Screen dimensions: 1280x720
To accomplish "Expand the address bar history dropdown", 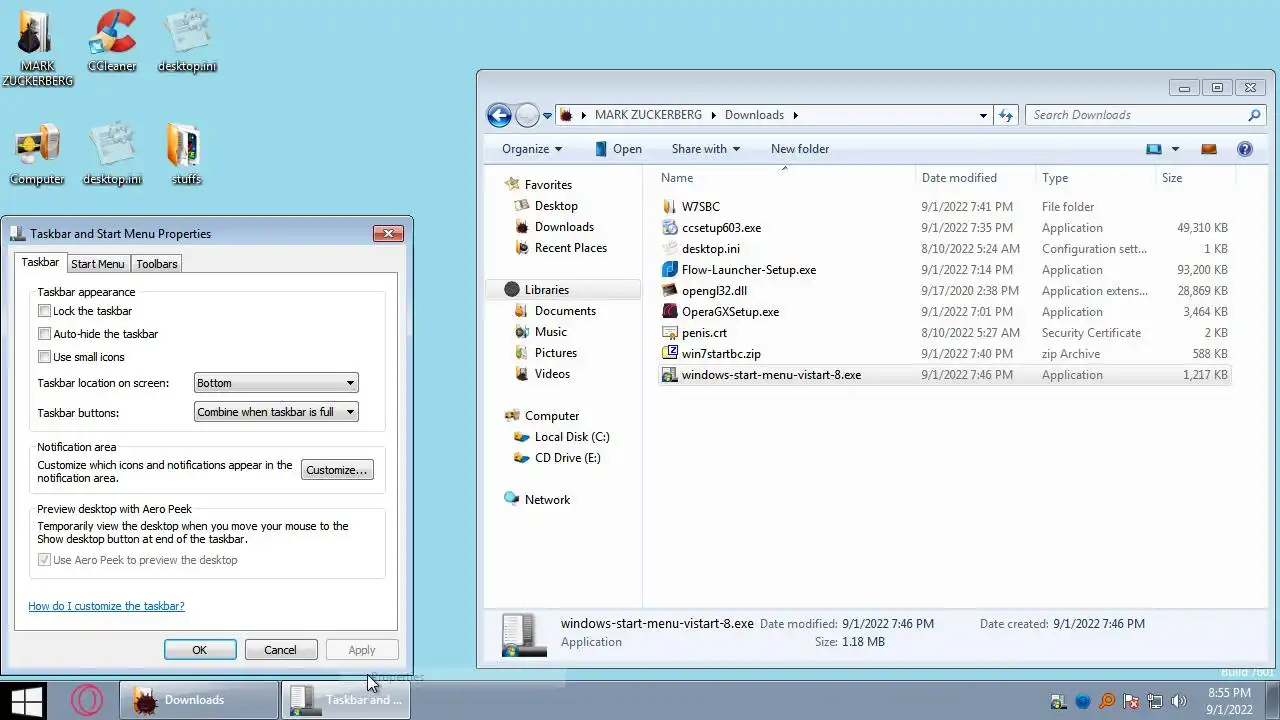I will 983,115.
